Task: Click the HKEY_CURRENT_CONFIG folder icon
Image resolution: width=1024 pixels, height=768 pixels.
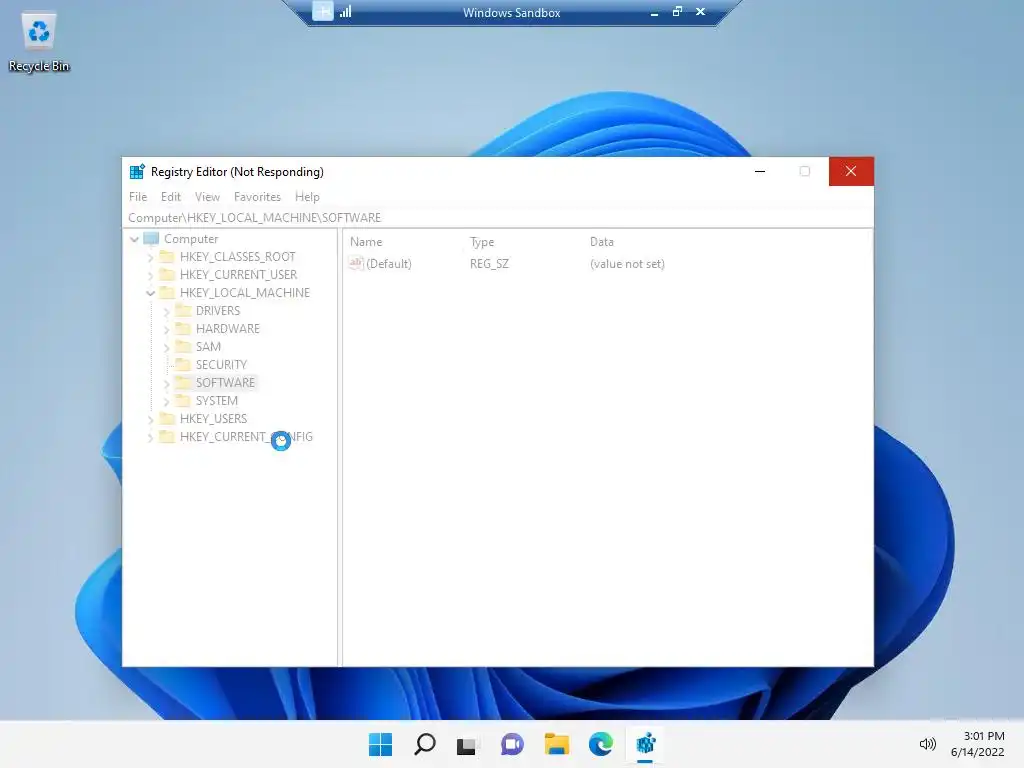Action: (x=167, y=436)
